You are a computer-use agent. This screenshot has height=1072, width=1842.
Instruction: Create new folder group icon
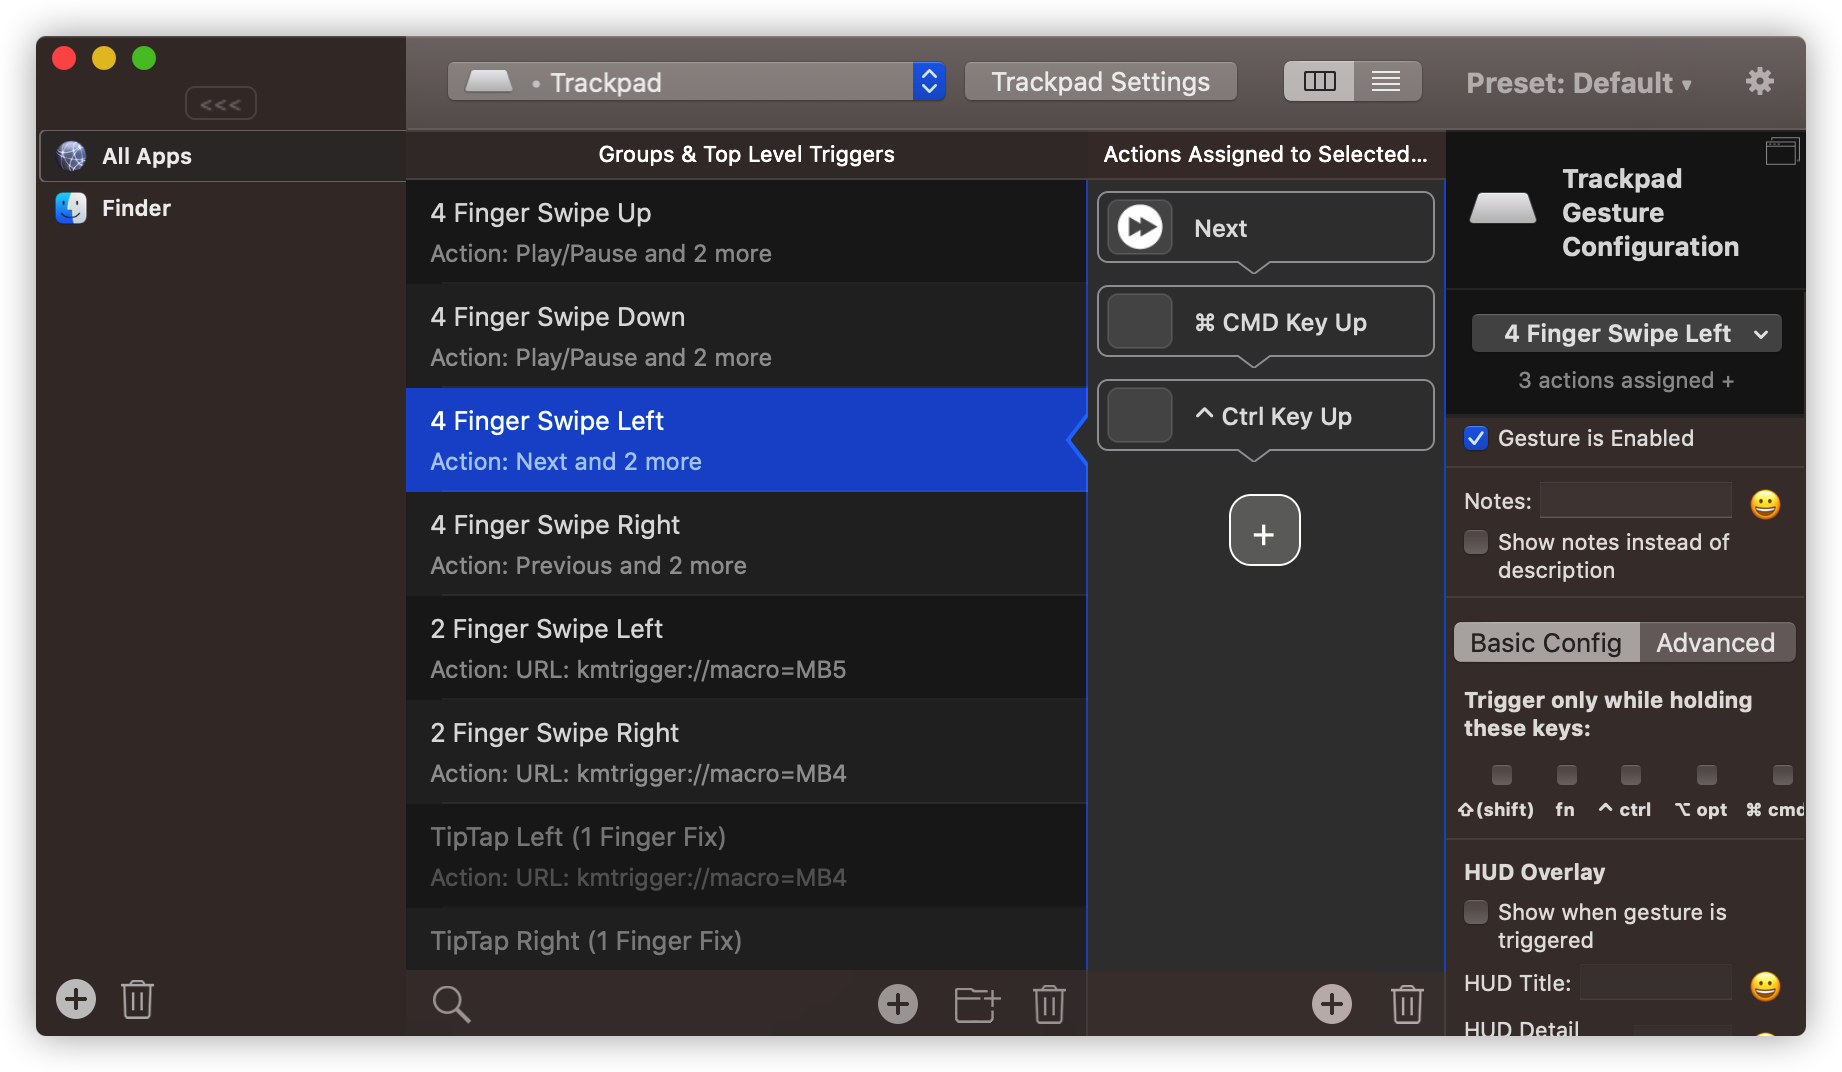tap(976, 1004)
